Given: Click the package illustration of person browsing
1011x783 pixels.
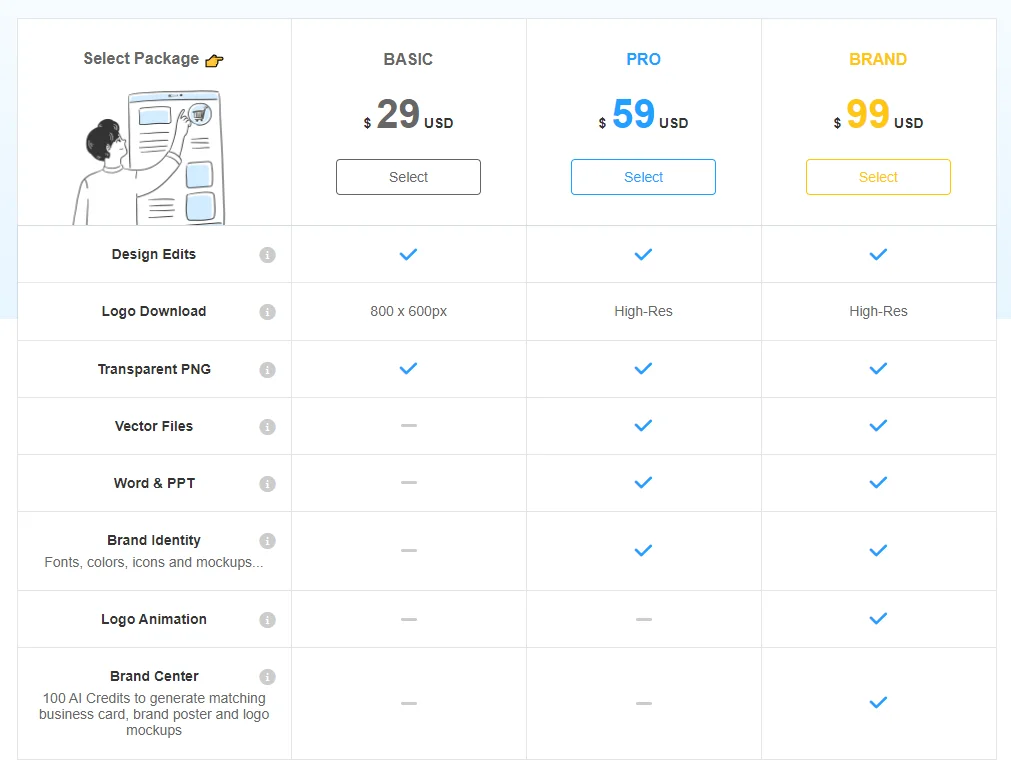Looking at the screenshot, I should point(150,157).
